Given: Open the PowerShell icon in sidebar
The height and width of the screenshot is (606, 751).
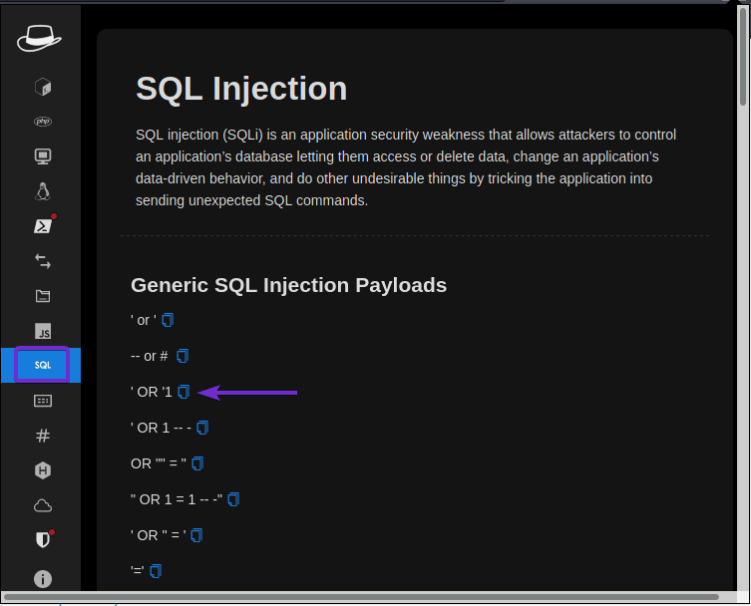Looking at the screenshot, I should point(42,226).
